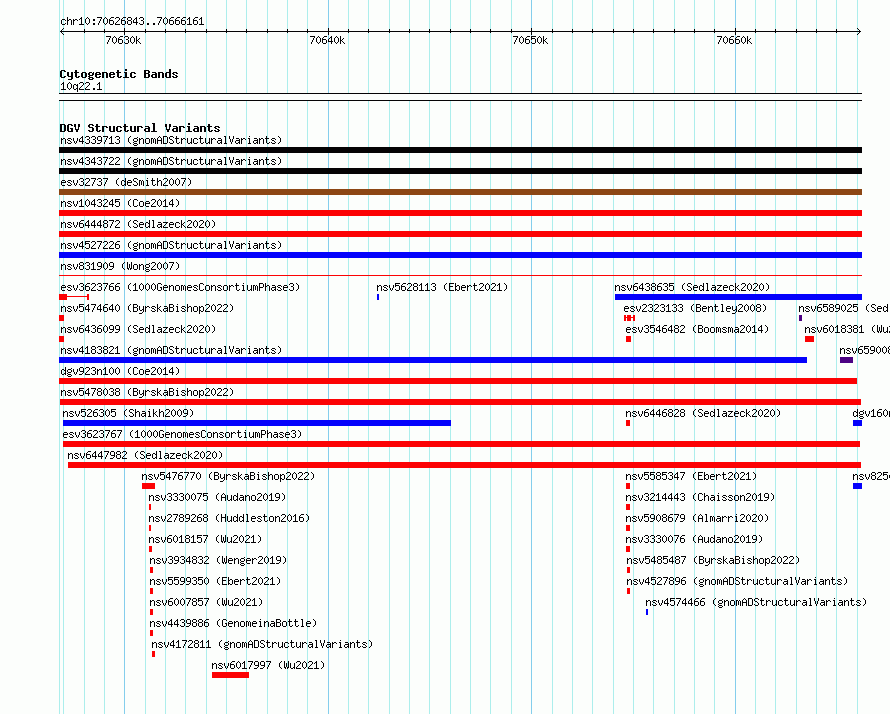This screenshot has width=890, height=714.
Task: Click nsv6436099 Sedlazeck2020 label
Action: pyautogui.click(x=138, y=329)
